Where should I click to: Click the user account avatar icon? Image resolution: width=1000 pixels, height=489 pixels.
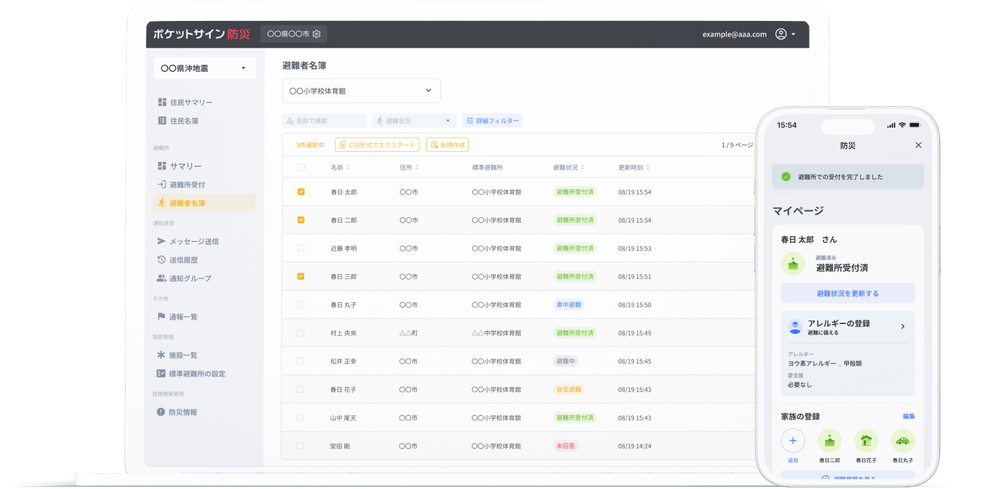(781, 34)
